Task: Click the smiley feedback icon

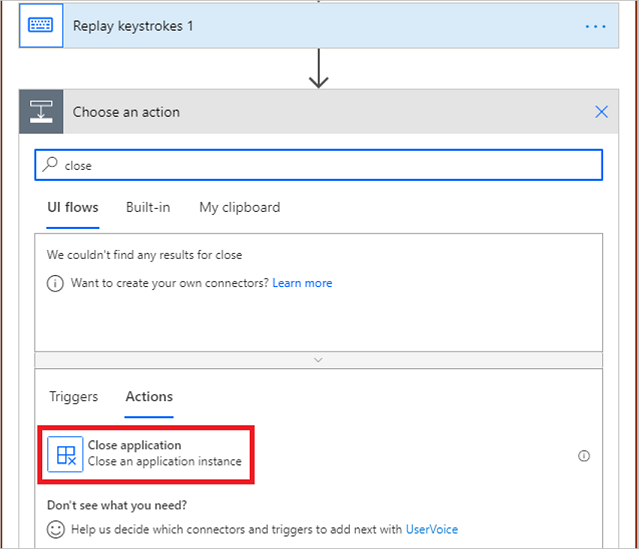Action: click(x=56, y=529)
